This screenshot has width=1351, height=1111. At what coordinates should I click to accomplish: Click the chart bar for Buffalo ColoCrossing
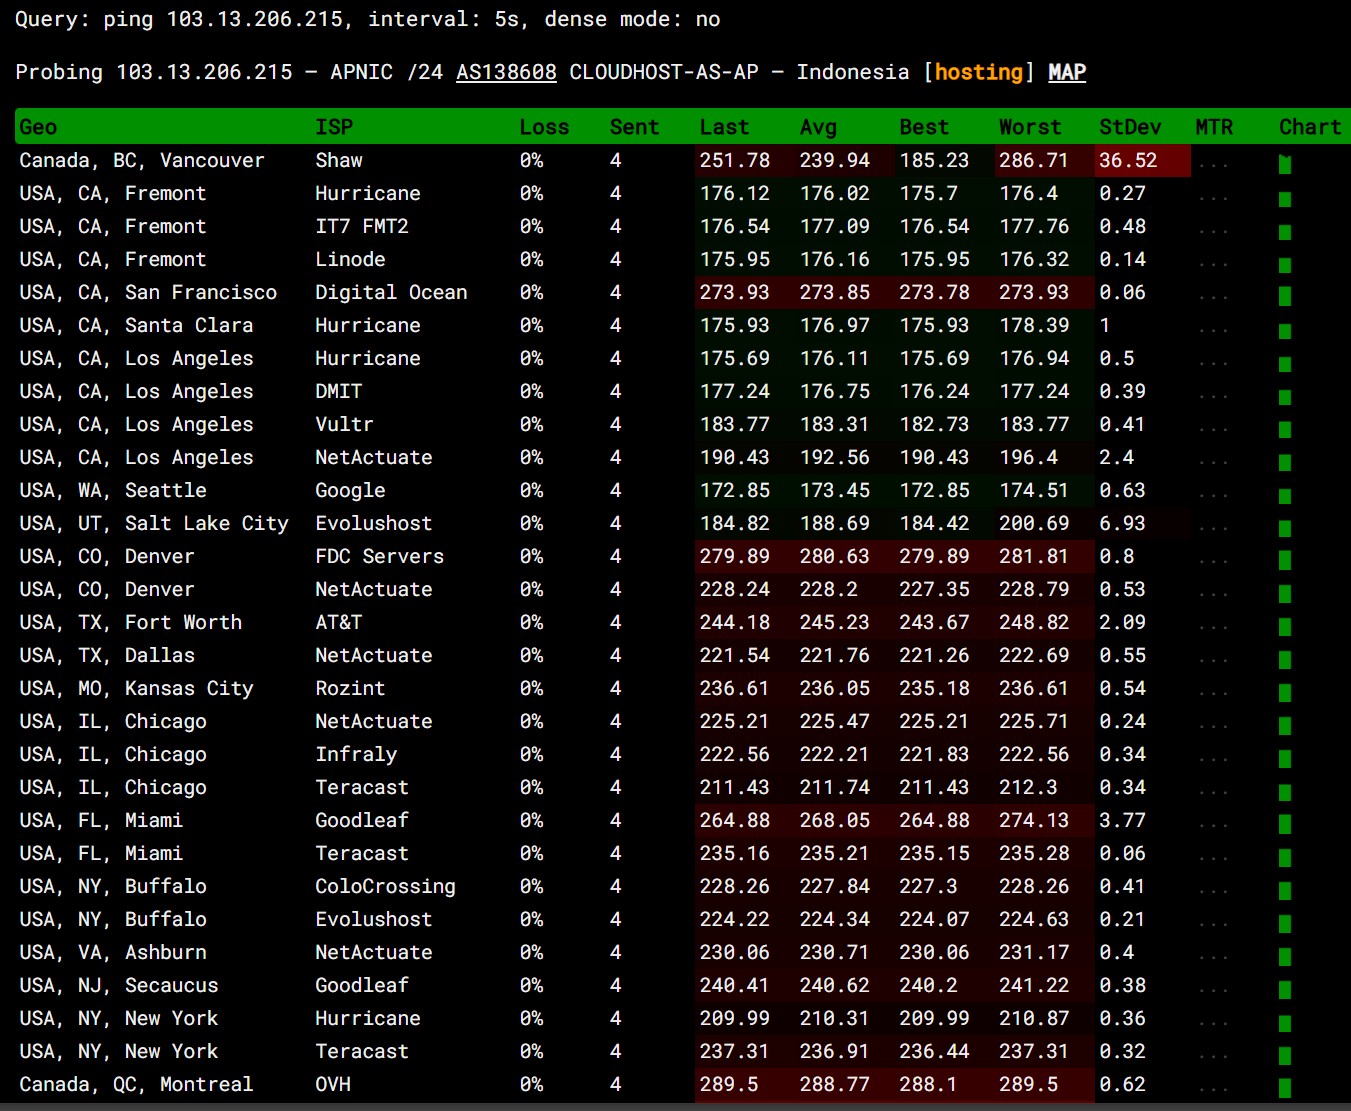[1285, 891]
